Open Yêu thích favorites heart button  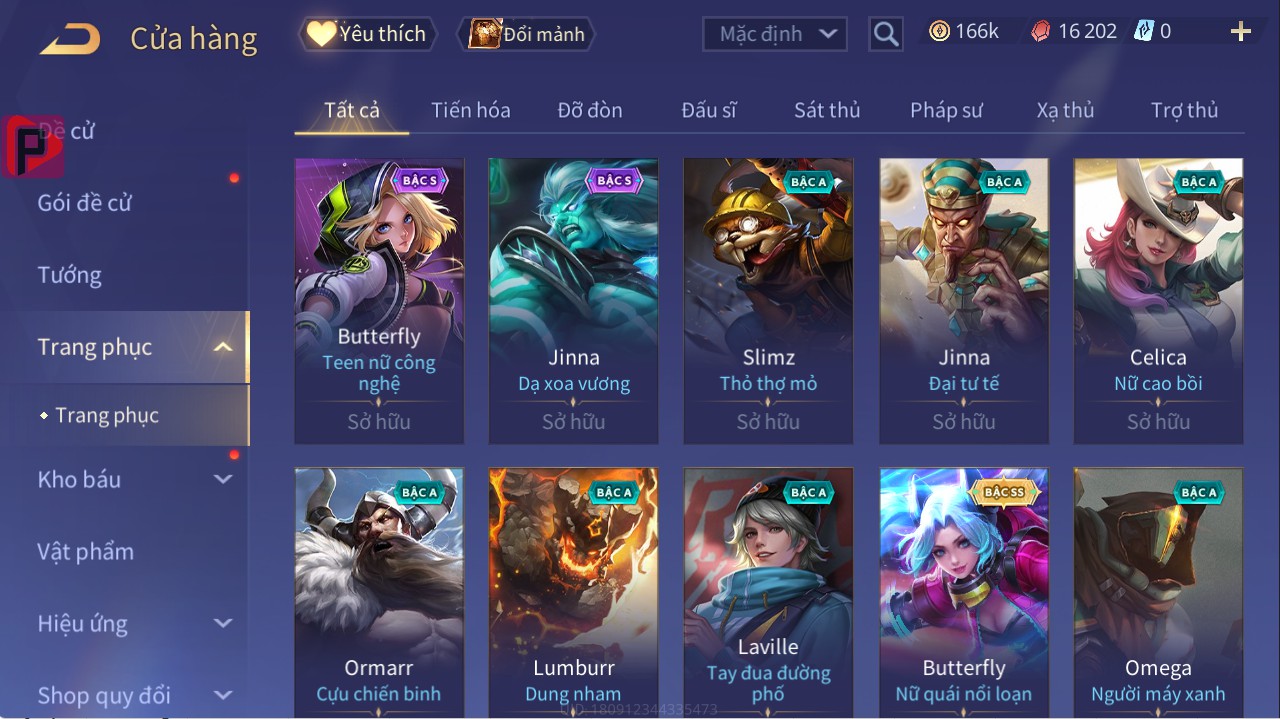[x=368, y=34]
